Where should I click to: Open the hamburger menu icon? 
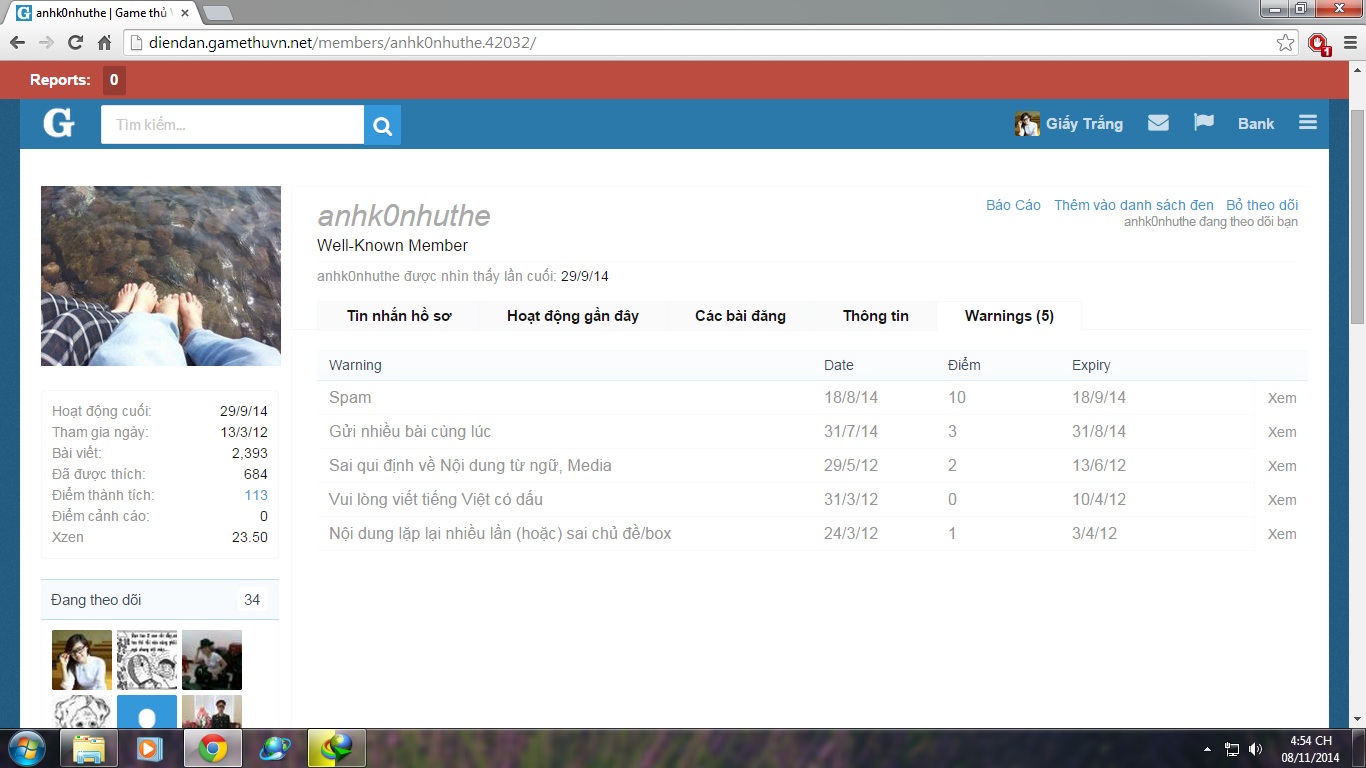pos(1307,123)
